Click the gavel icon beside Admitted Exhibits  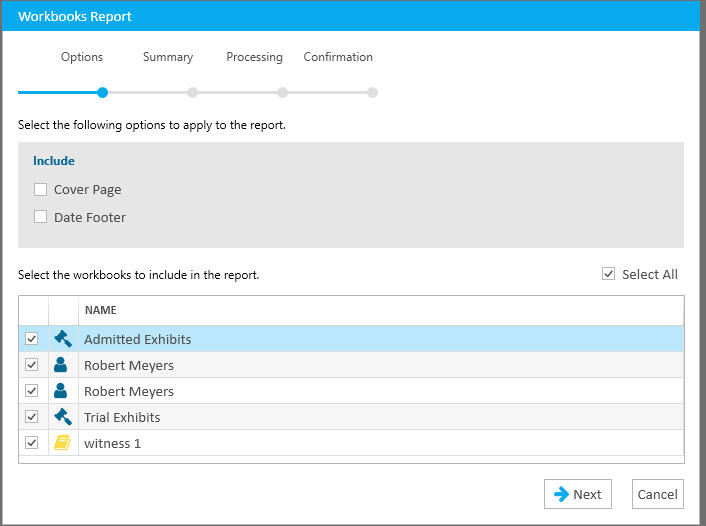63,339
